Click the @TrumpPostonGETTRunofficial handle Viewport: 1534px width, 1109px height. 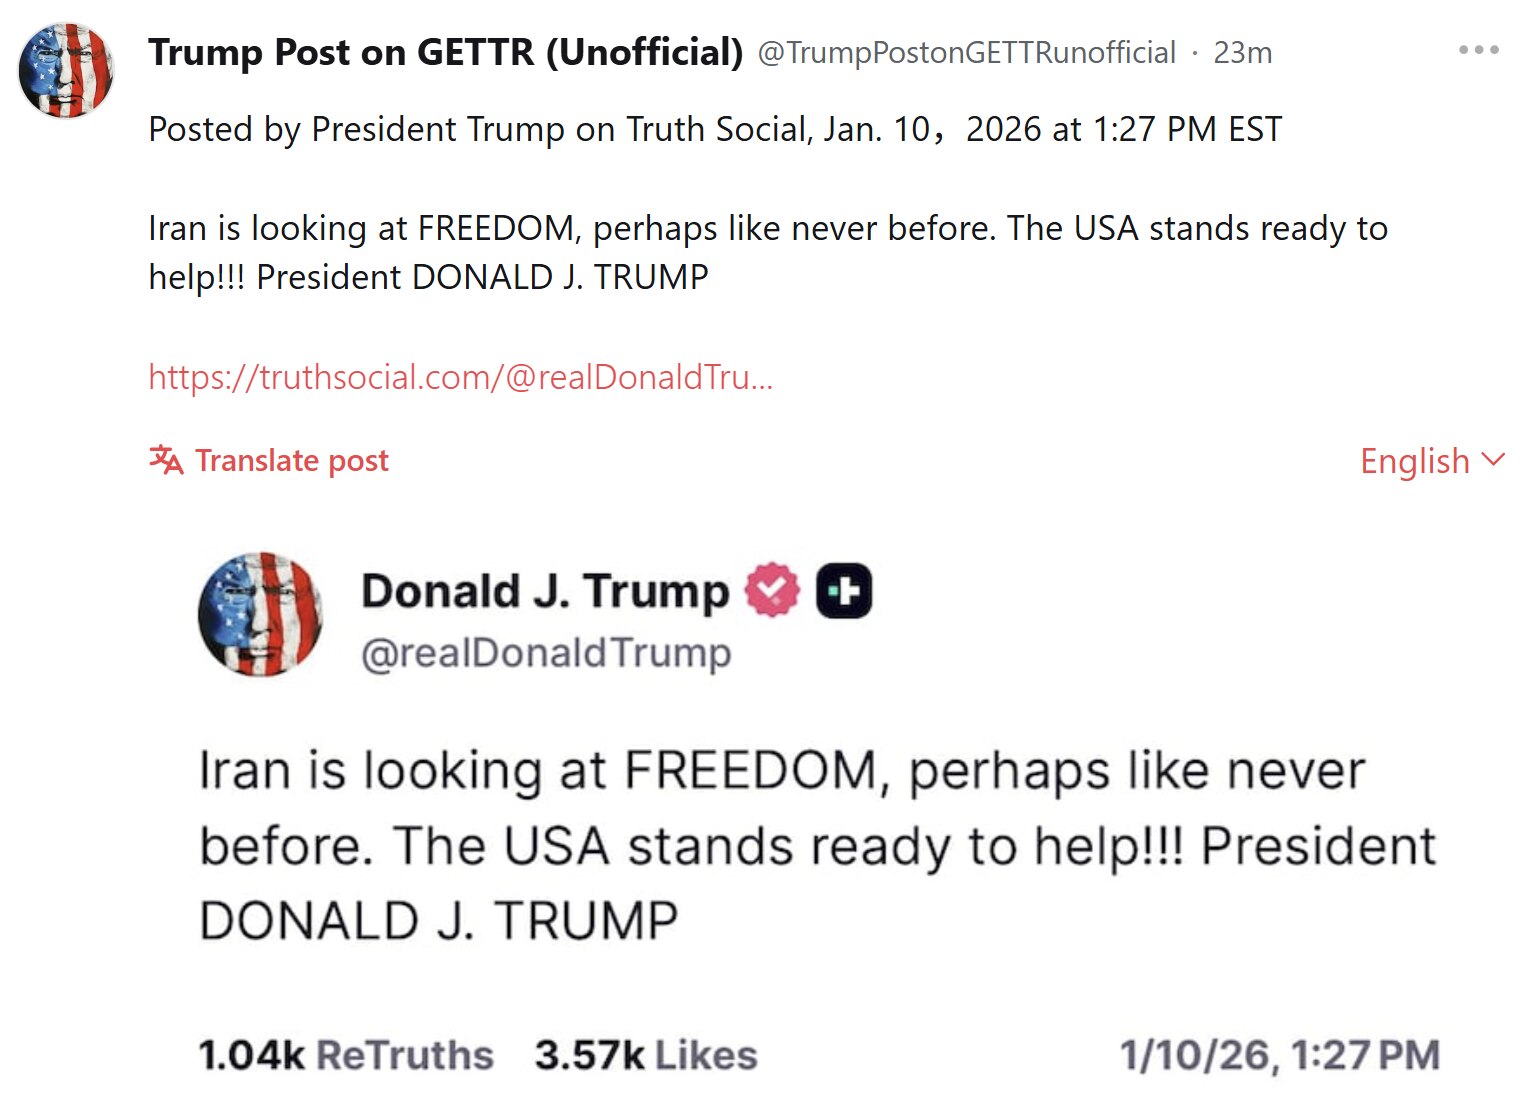coord(966,52)
